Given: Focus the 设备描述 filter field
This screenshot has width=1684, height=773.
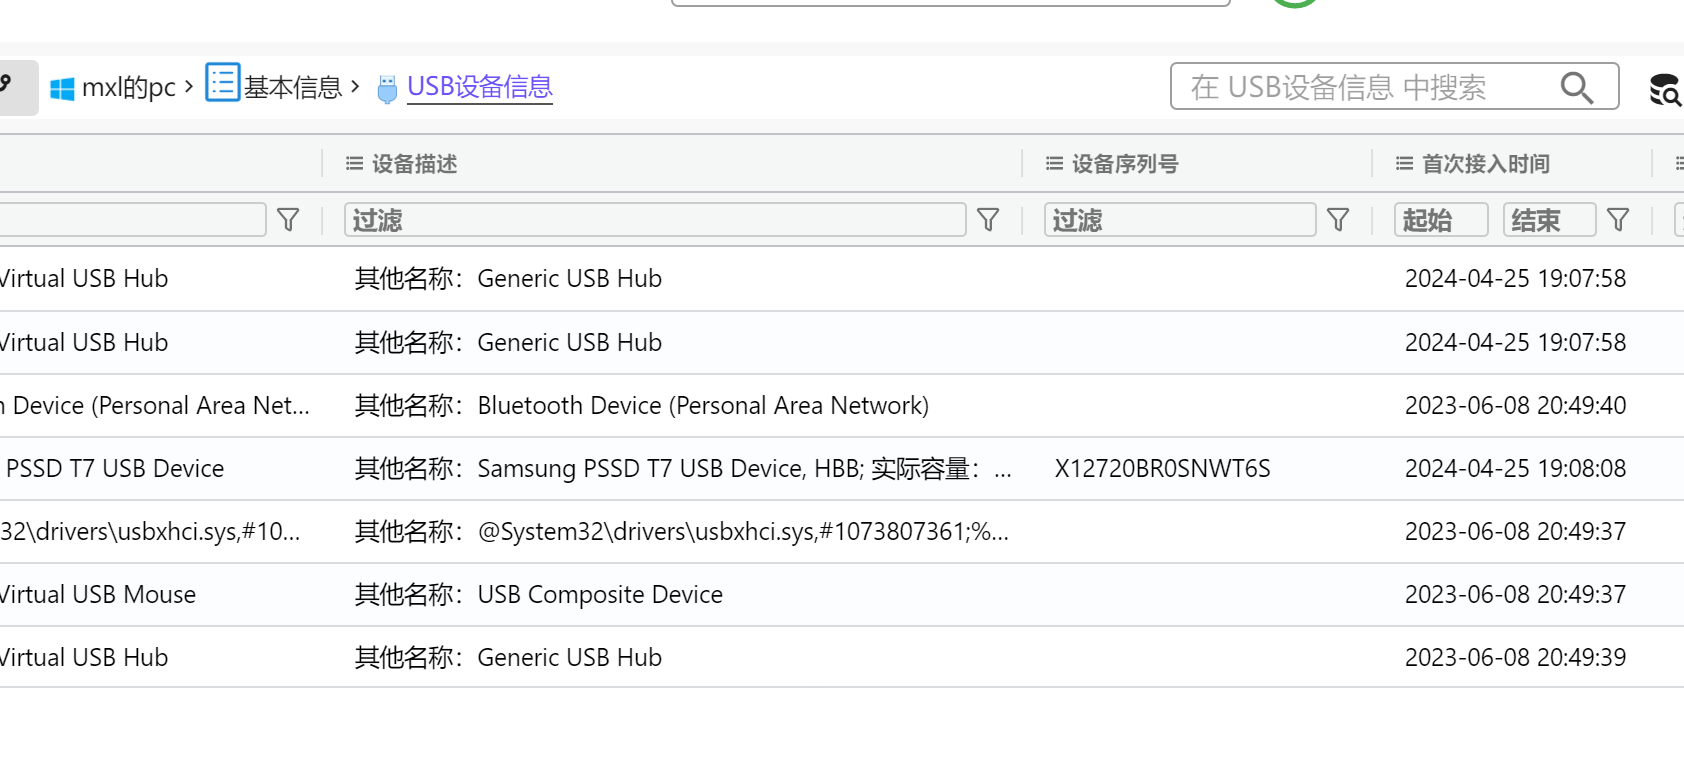Looking at the screenshot, I should pyautogui.click(x=655, y=220).
